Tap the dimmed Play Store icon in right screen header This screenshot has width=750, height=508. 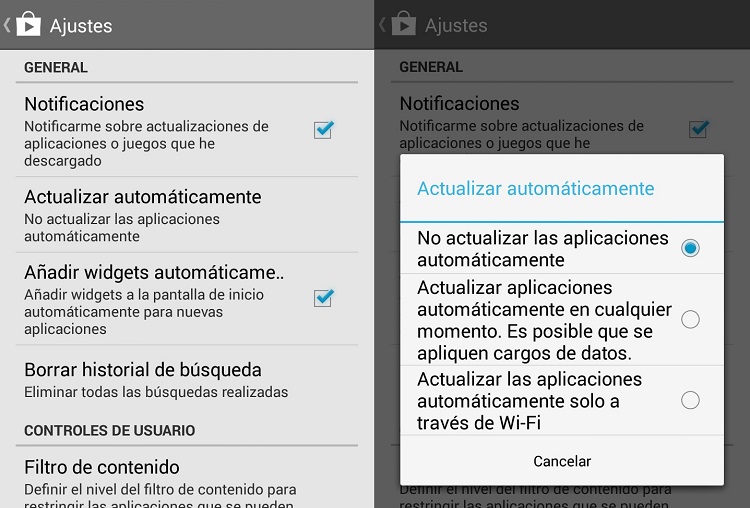click(404, 24)
